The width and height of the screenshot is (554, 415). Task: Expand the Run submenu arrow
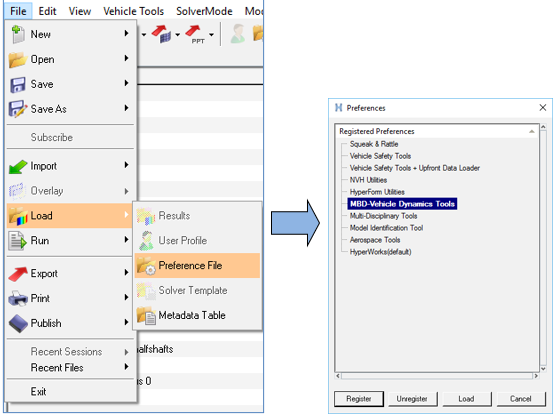(x=126, y=240)
